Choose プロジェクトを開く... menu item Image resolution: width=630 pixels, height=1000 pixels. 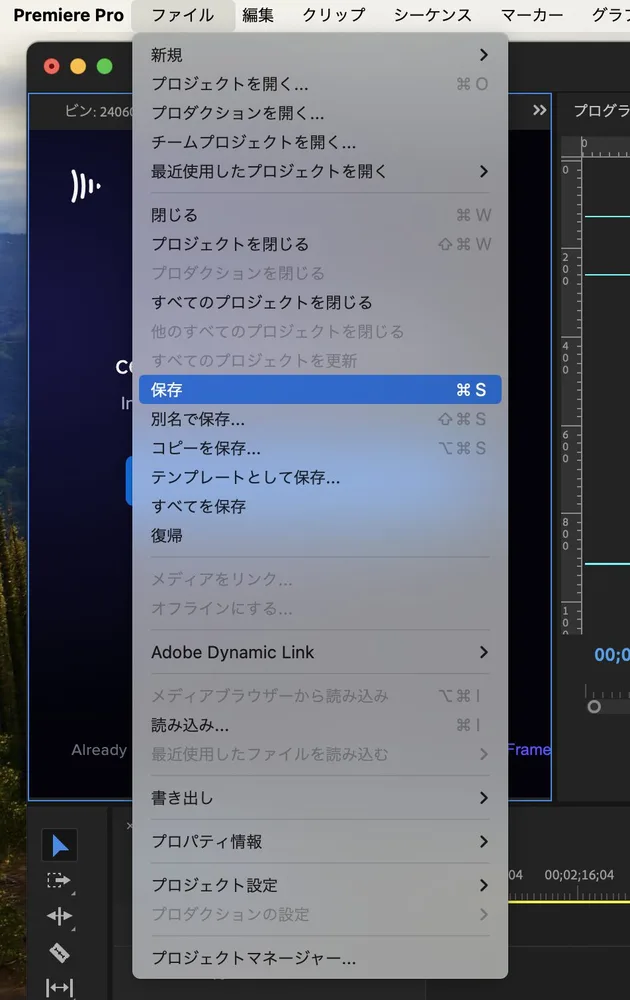pyautogui.click(x=320, y=84)
